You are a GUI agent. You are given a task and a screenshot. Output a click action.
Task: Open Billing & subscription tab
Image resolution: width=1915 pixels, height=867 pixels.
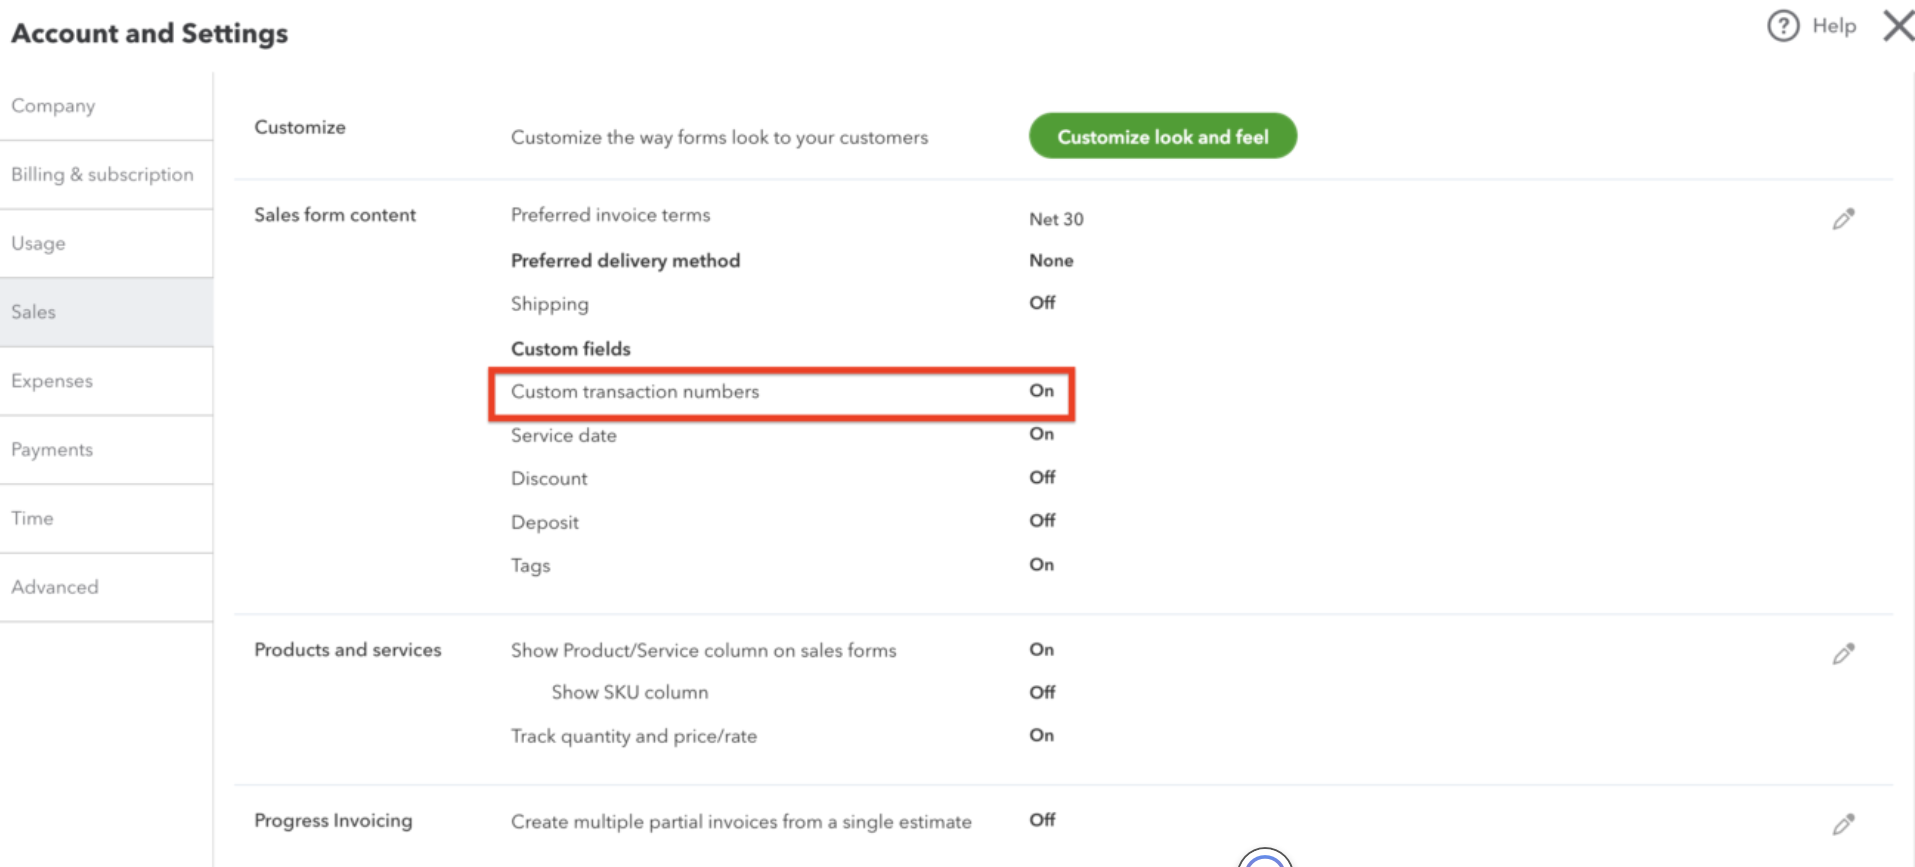[106, 175]
